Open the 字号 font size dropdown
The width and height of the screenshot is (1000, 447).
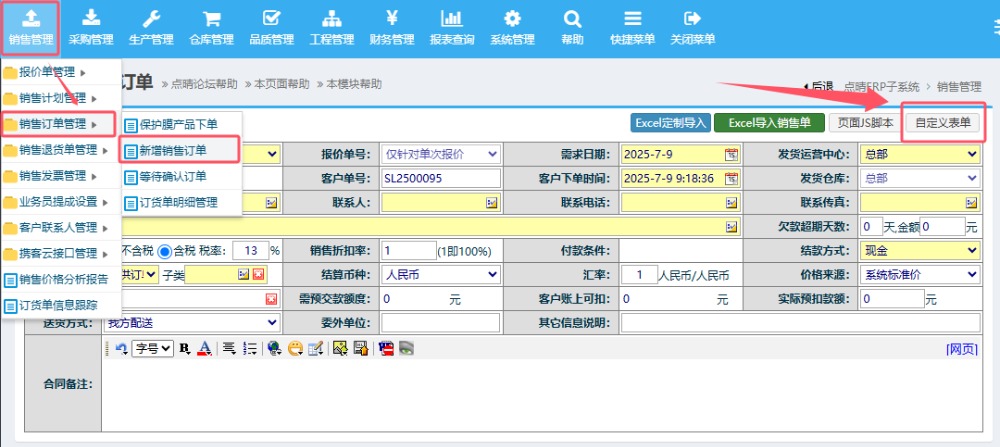(x=154, y=348)
